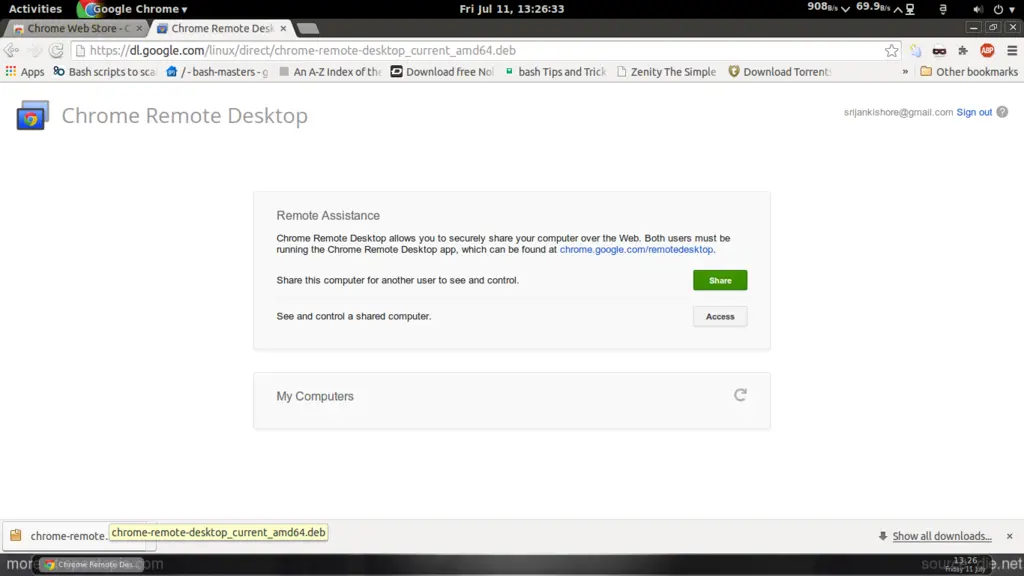Restore the Chrome window size

click(993, 27)
